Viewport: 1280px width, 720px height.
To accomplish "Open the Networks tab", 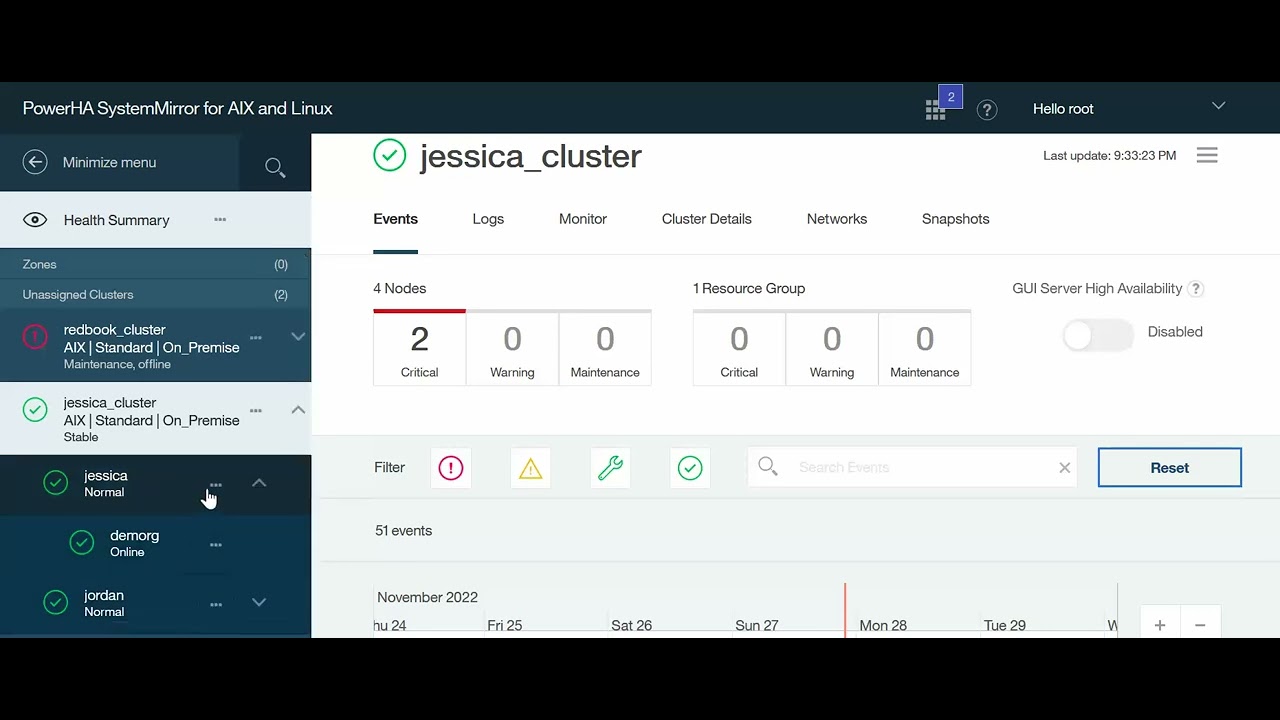I will click(x=837, y=219).
